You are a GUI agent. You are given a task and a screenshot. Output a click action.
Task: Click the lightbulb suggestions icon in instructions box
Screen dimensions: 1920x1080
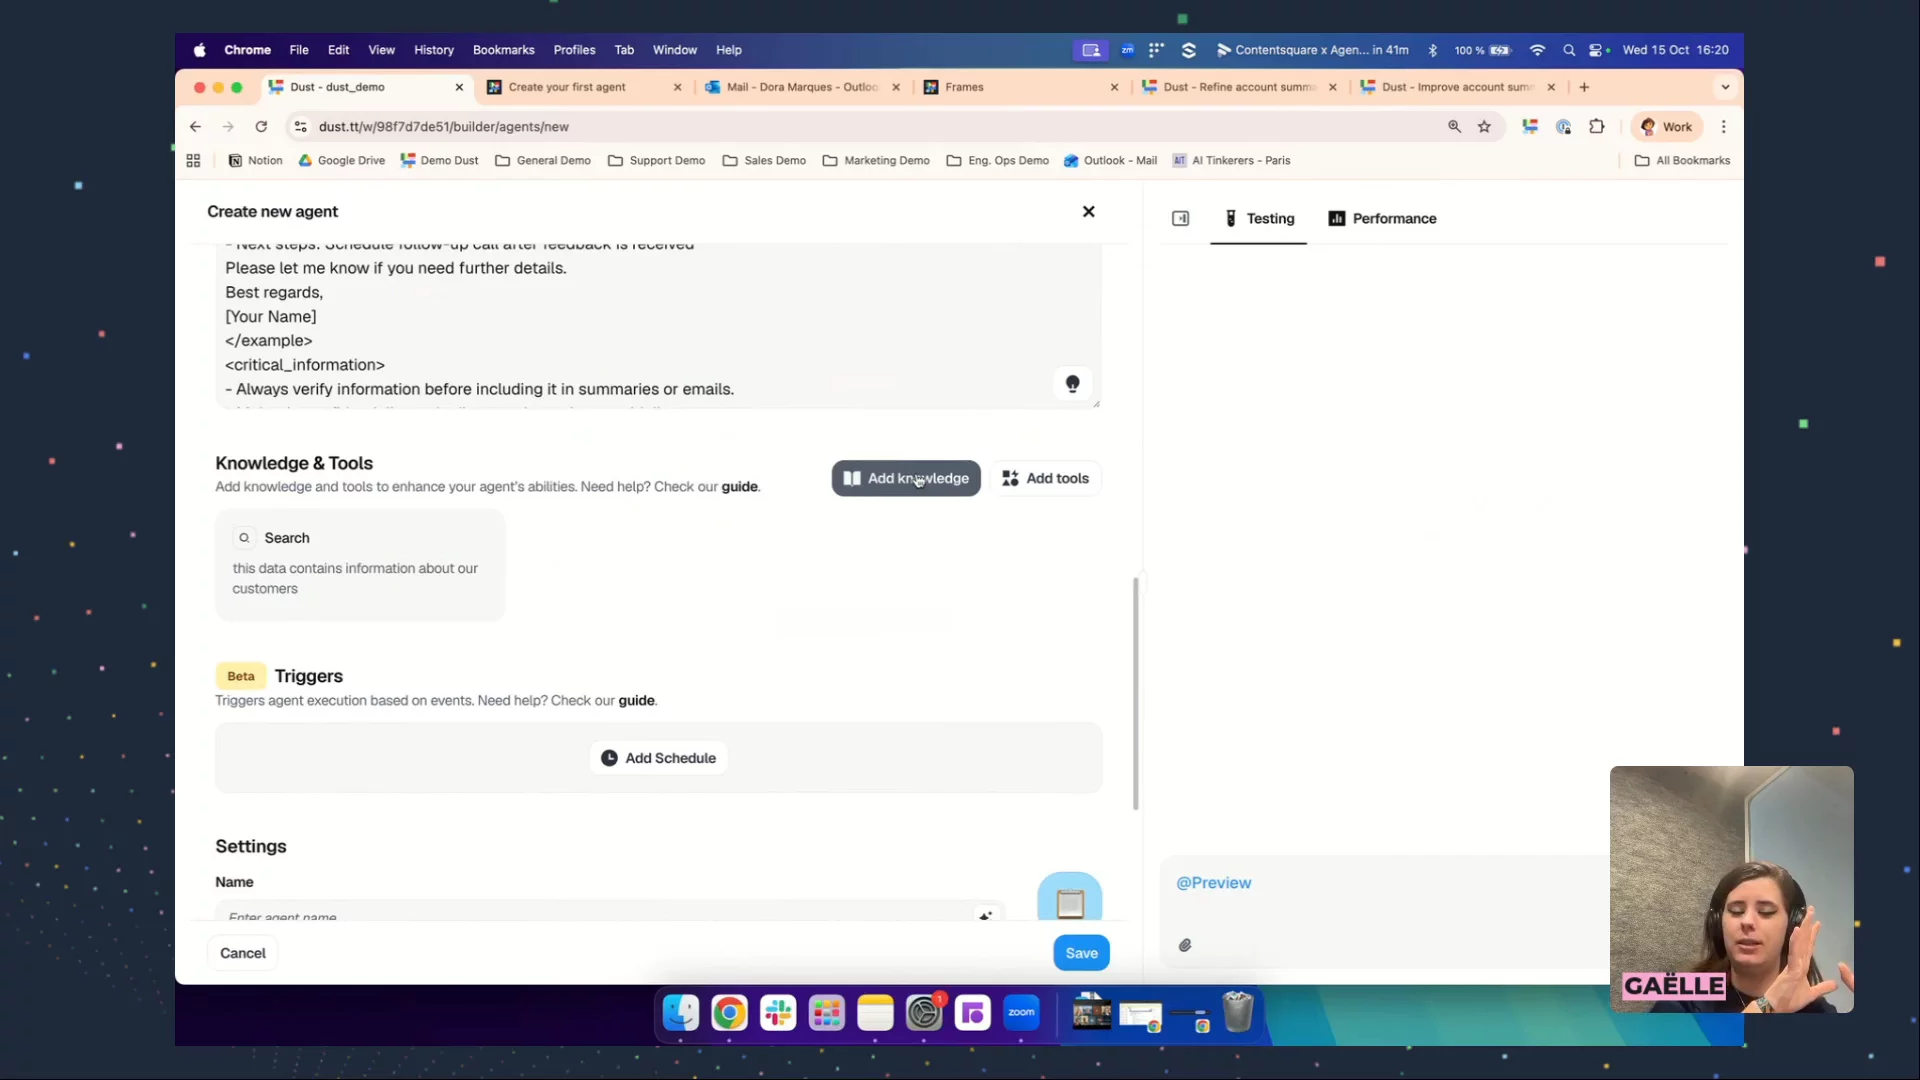pyautogui.click(x=1072, y=384)
